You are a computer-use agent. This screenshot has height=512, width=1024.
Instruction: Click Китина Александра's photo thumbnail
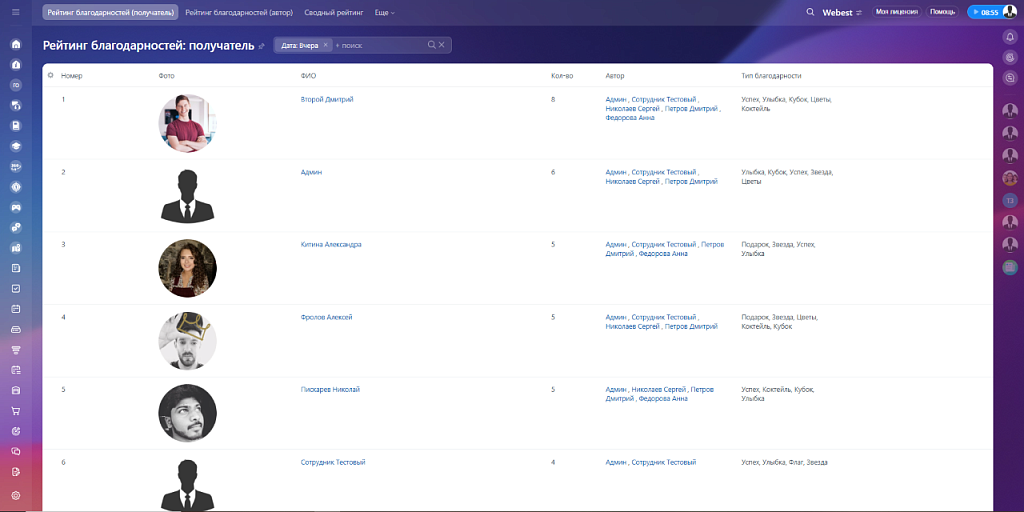(187, 268)
